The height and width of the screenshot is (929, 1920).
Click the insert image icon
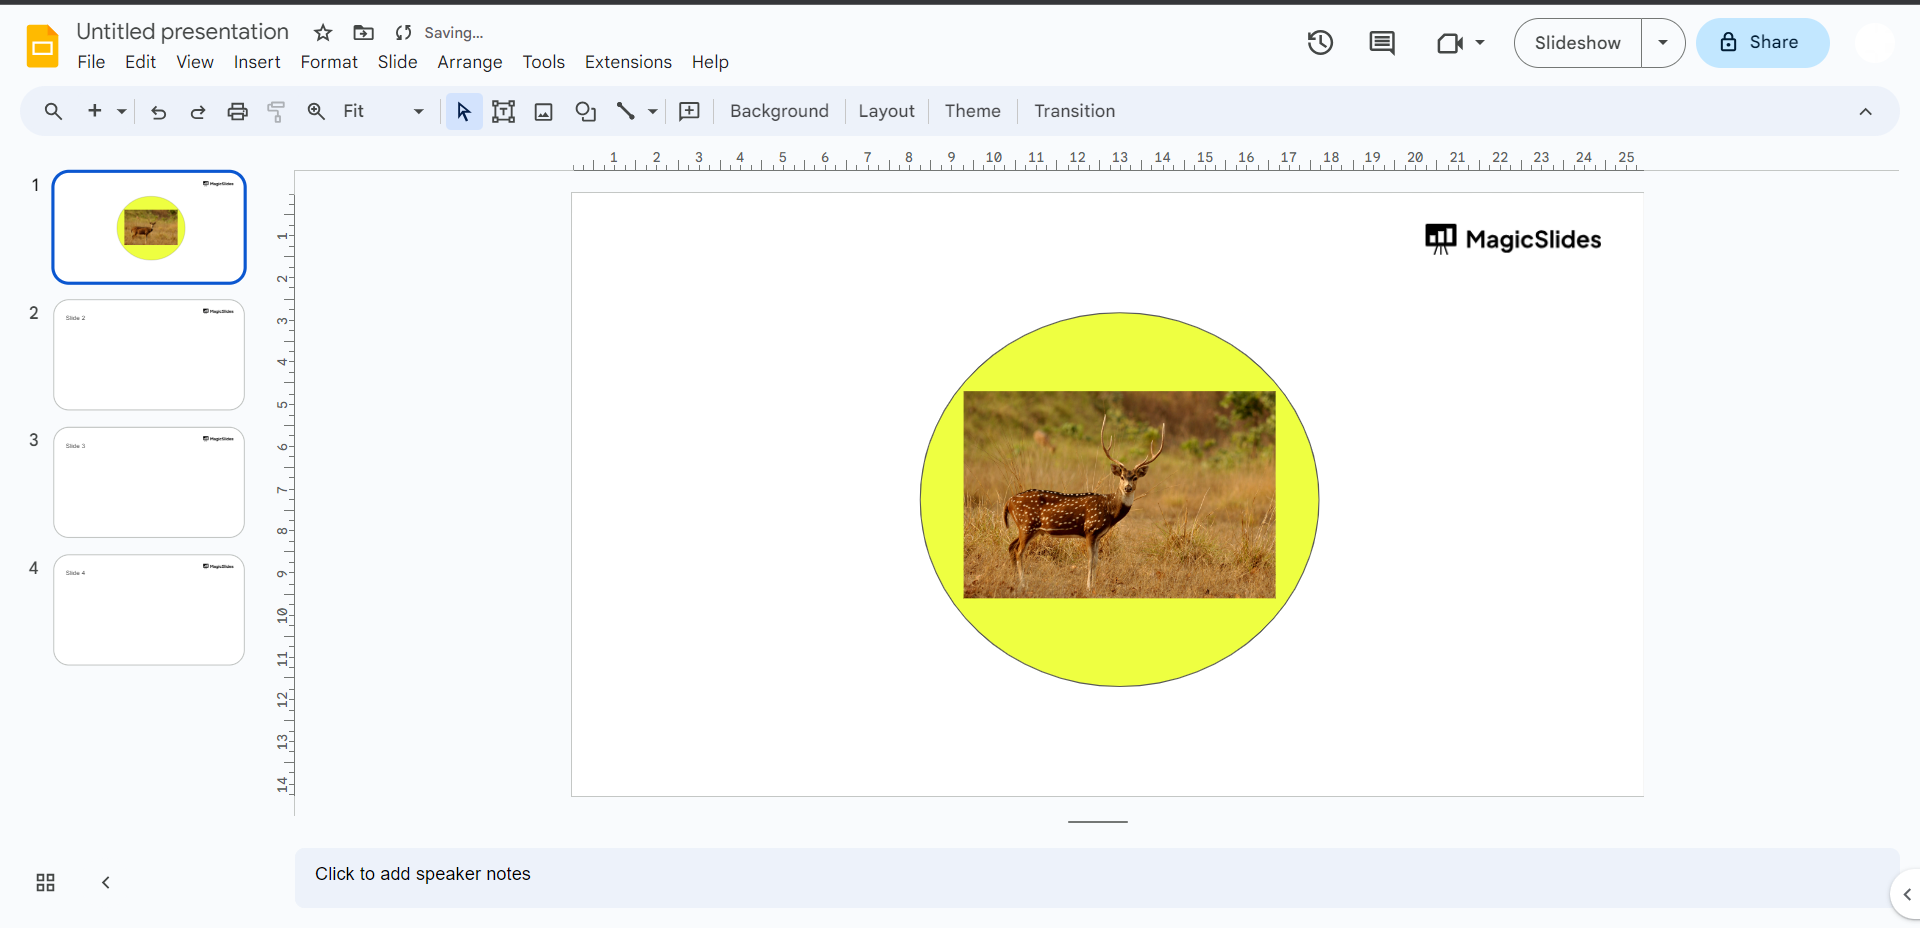pyautogui.click(x=544, y=112)
